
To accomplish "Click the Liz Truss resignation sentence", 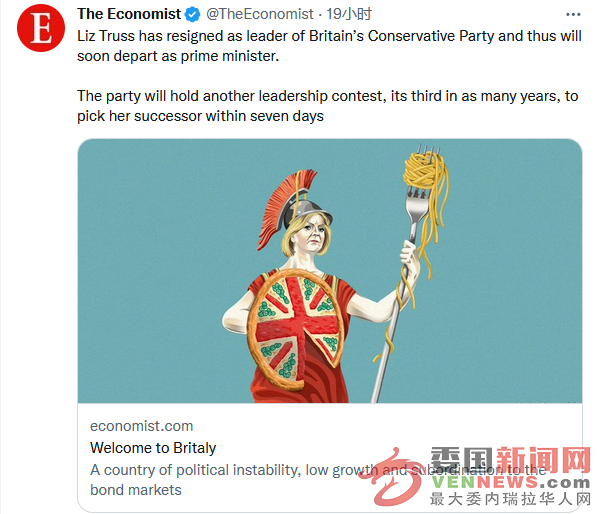I will click(x=329, y=46).
